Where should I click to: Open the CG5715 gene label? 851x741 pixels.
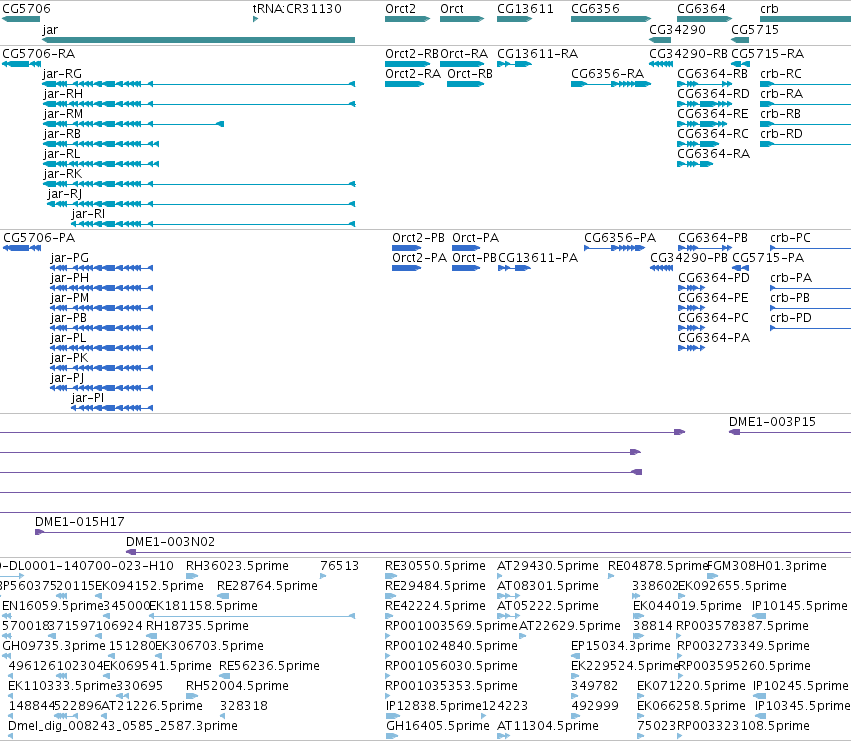tap(755, 29)
